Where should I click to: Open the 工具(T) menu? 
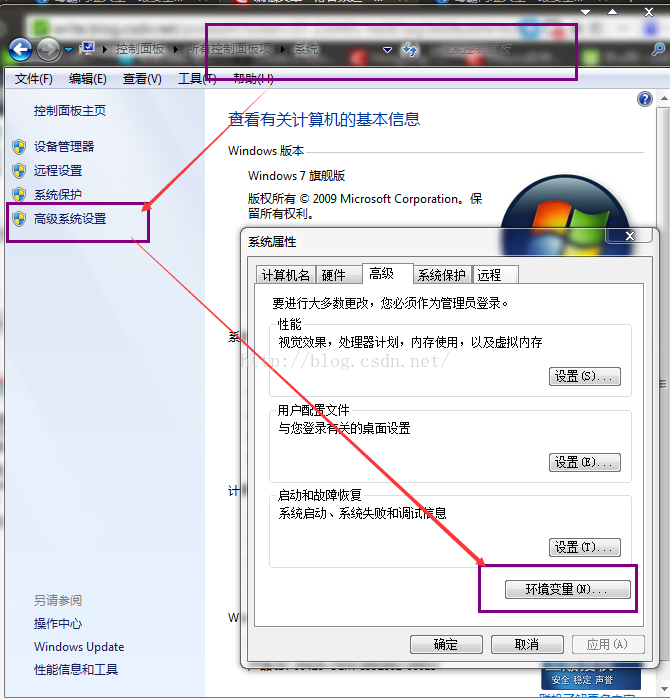(197, 79)
